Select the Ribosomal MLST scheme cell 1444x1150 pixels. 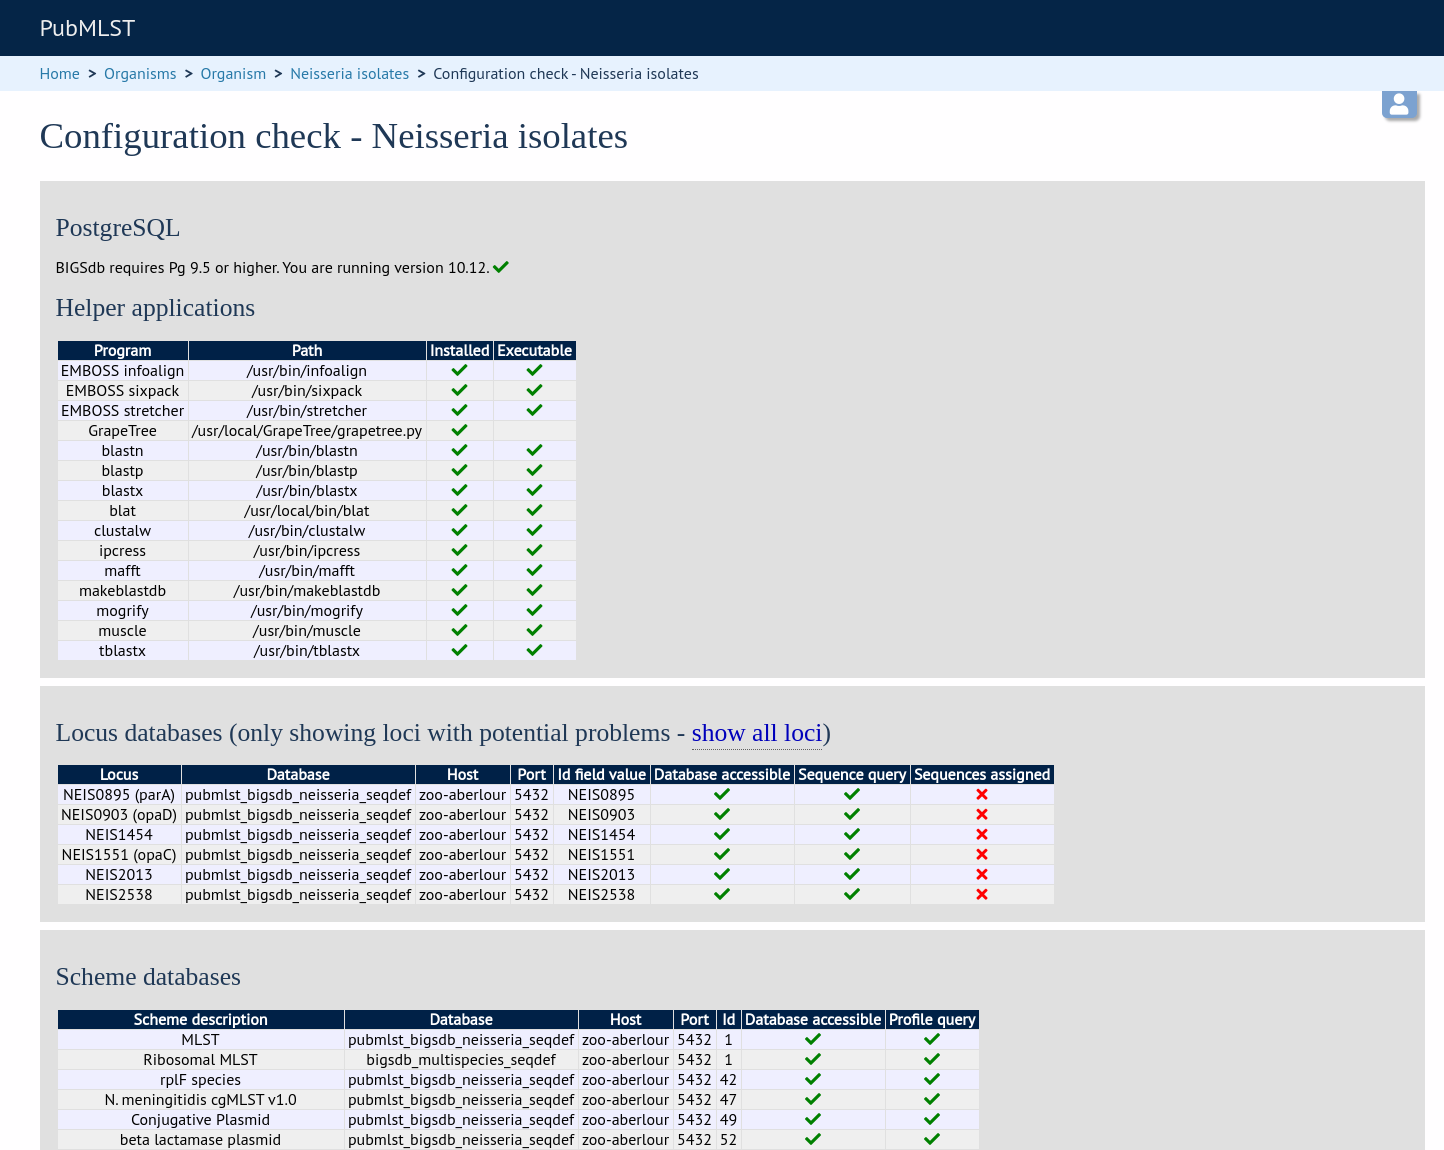click(201, 1059)
